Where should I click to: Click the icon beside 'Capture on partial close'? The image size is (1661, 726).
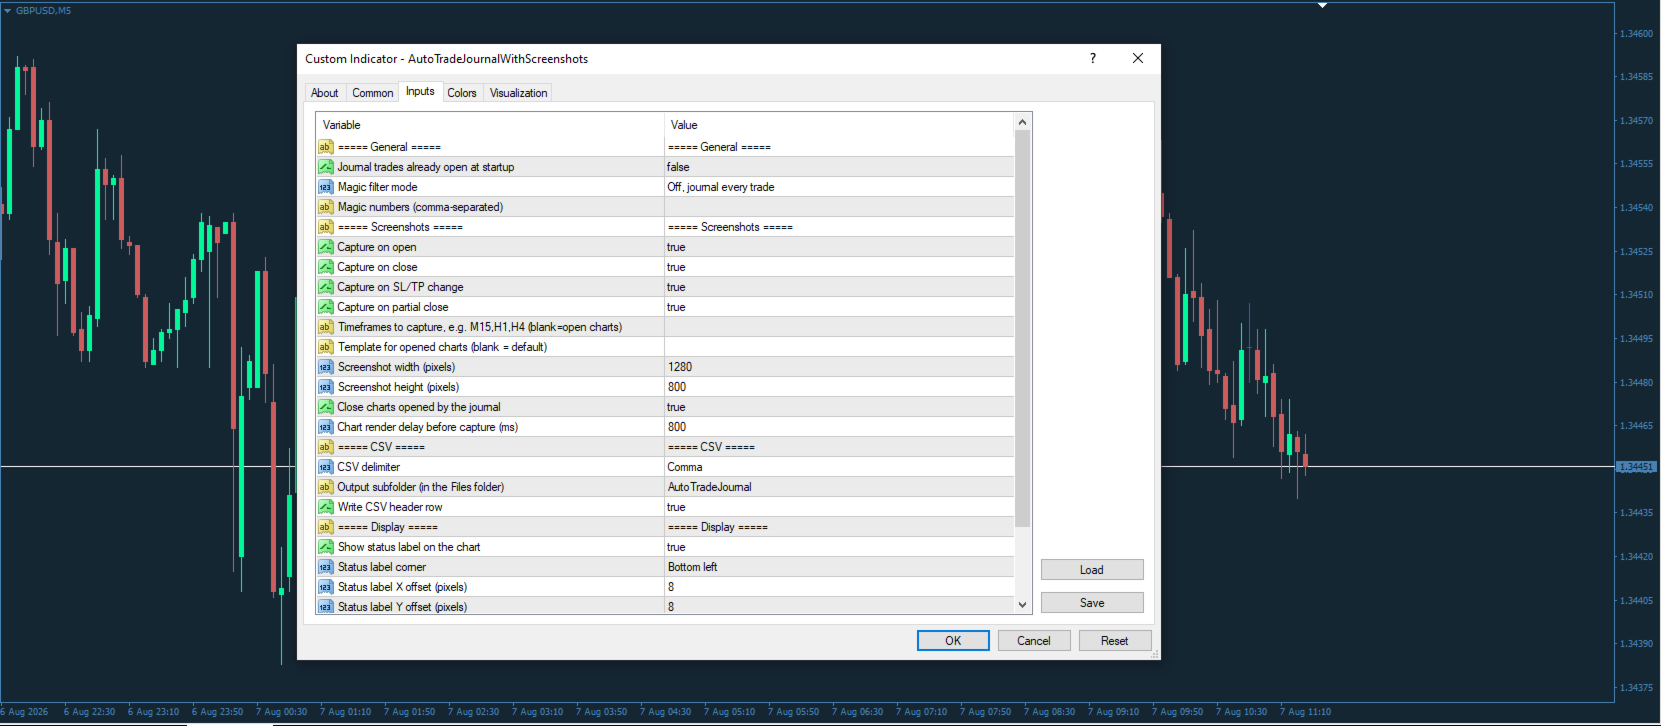pos(325,307)
